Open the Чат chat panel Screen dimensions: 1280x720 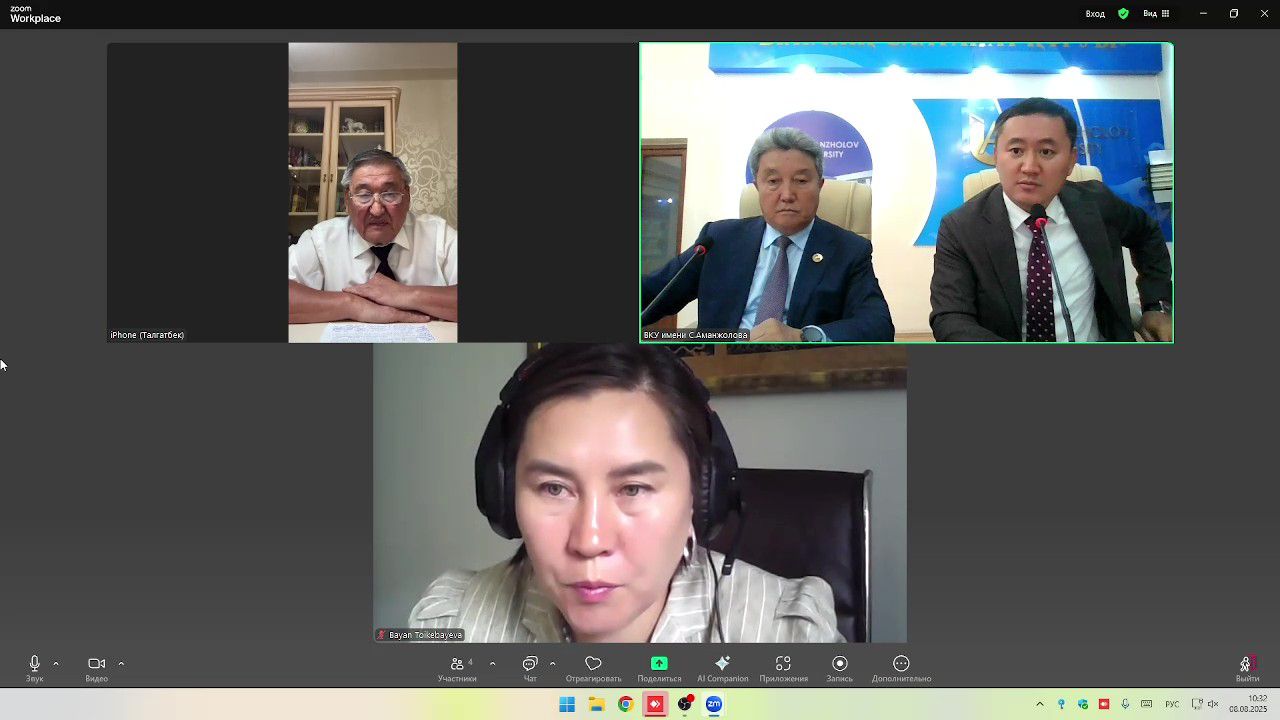click(x=530, y=668)
